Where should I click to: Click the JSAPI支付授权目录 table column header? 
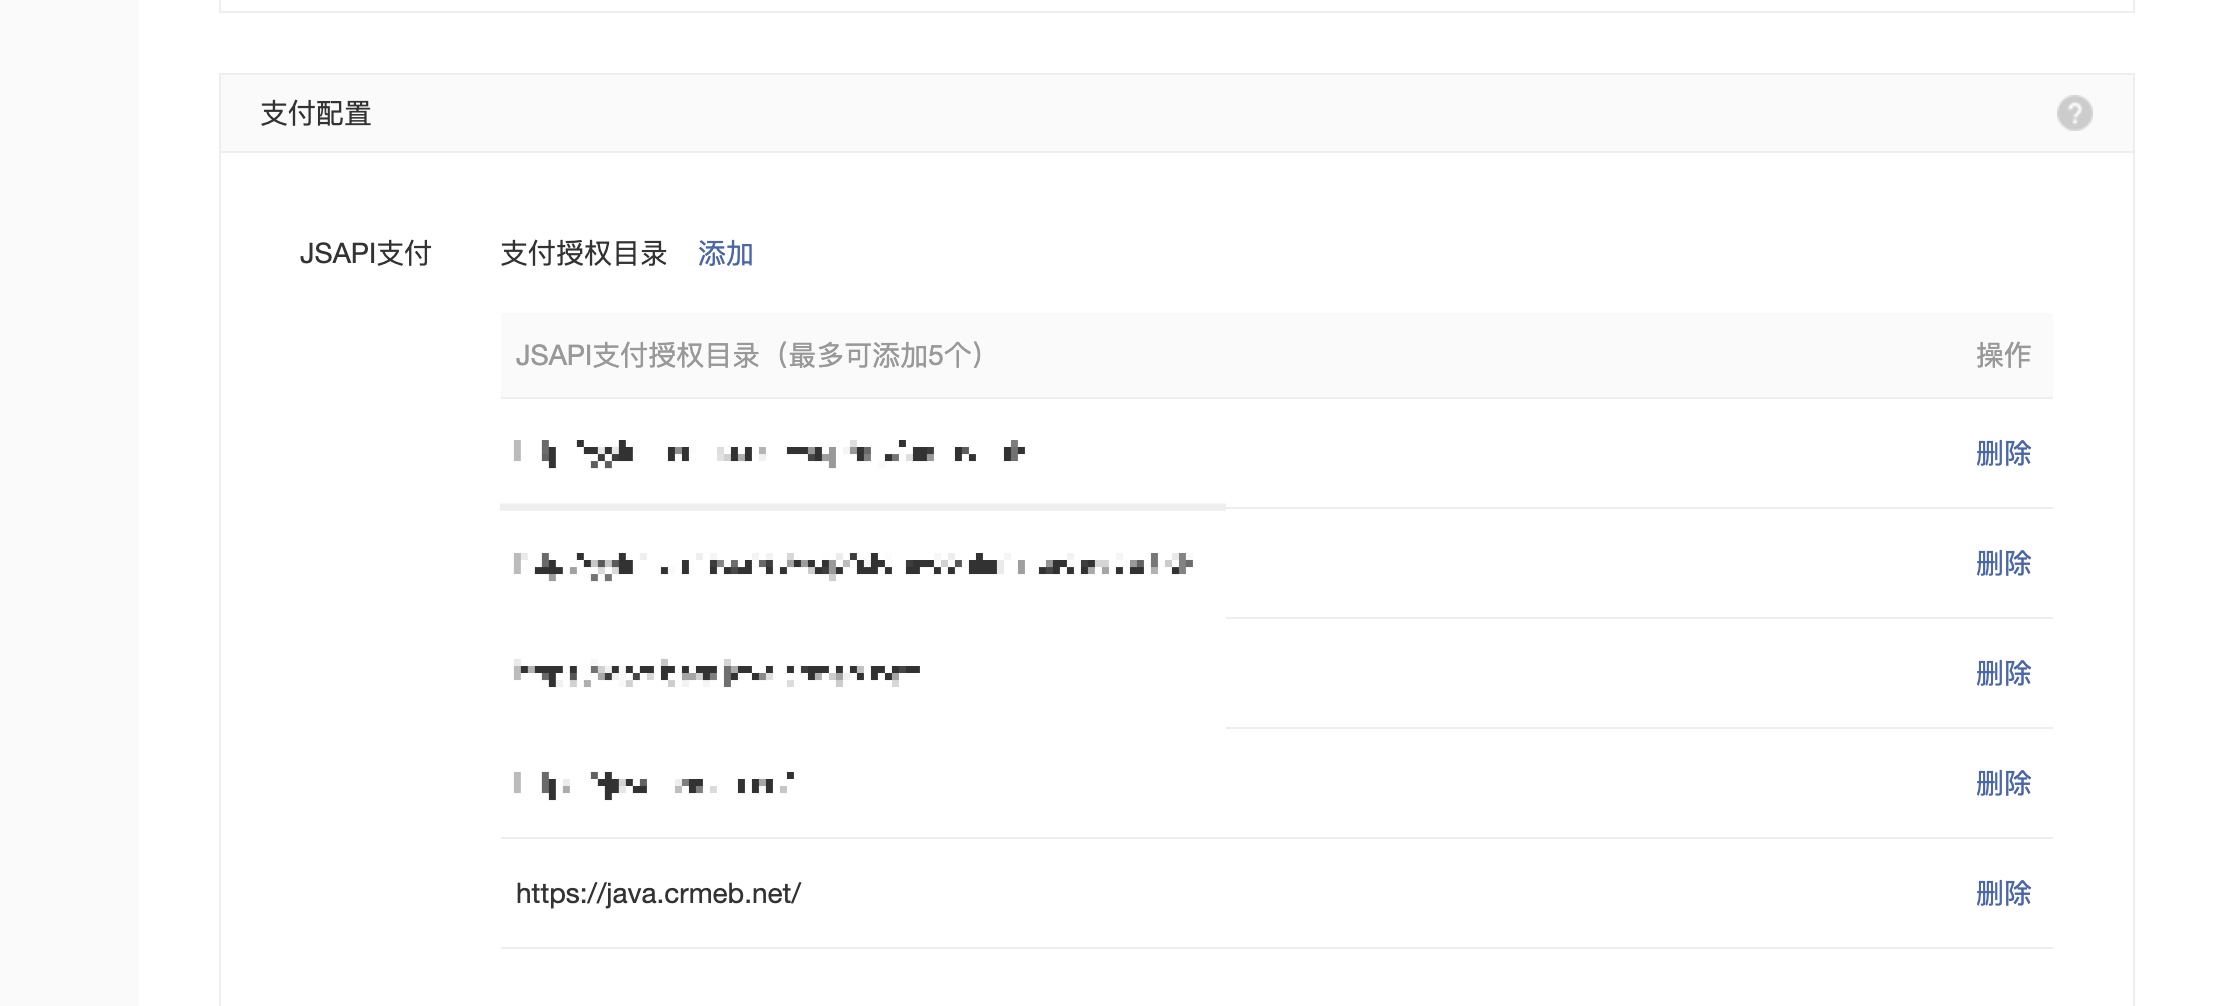point(752,355)
